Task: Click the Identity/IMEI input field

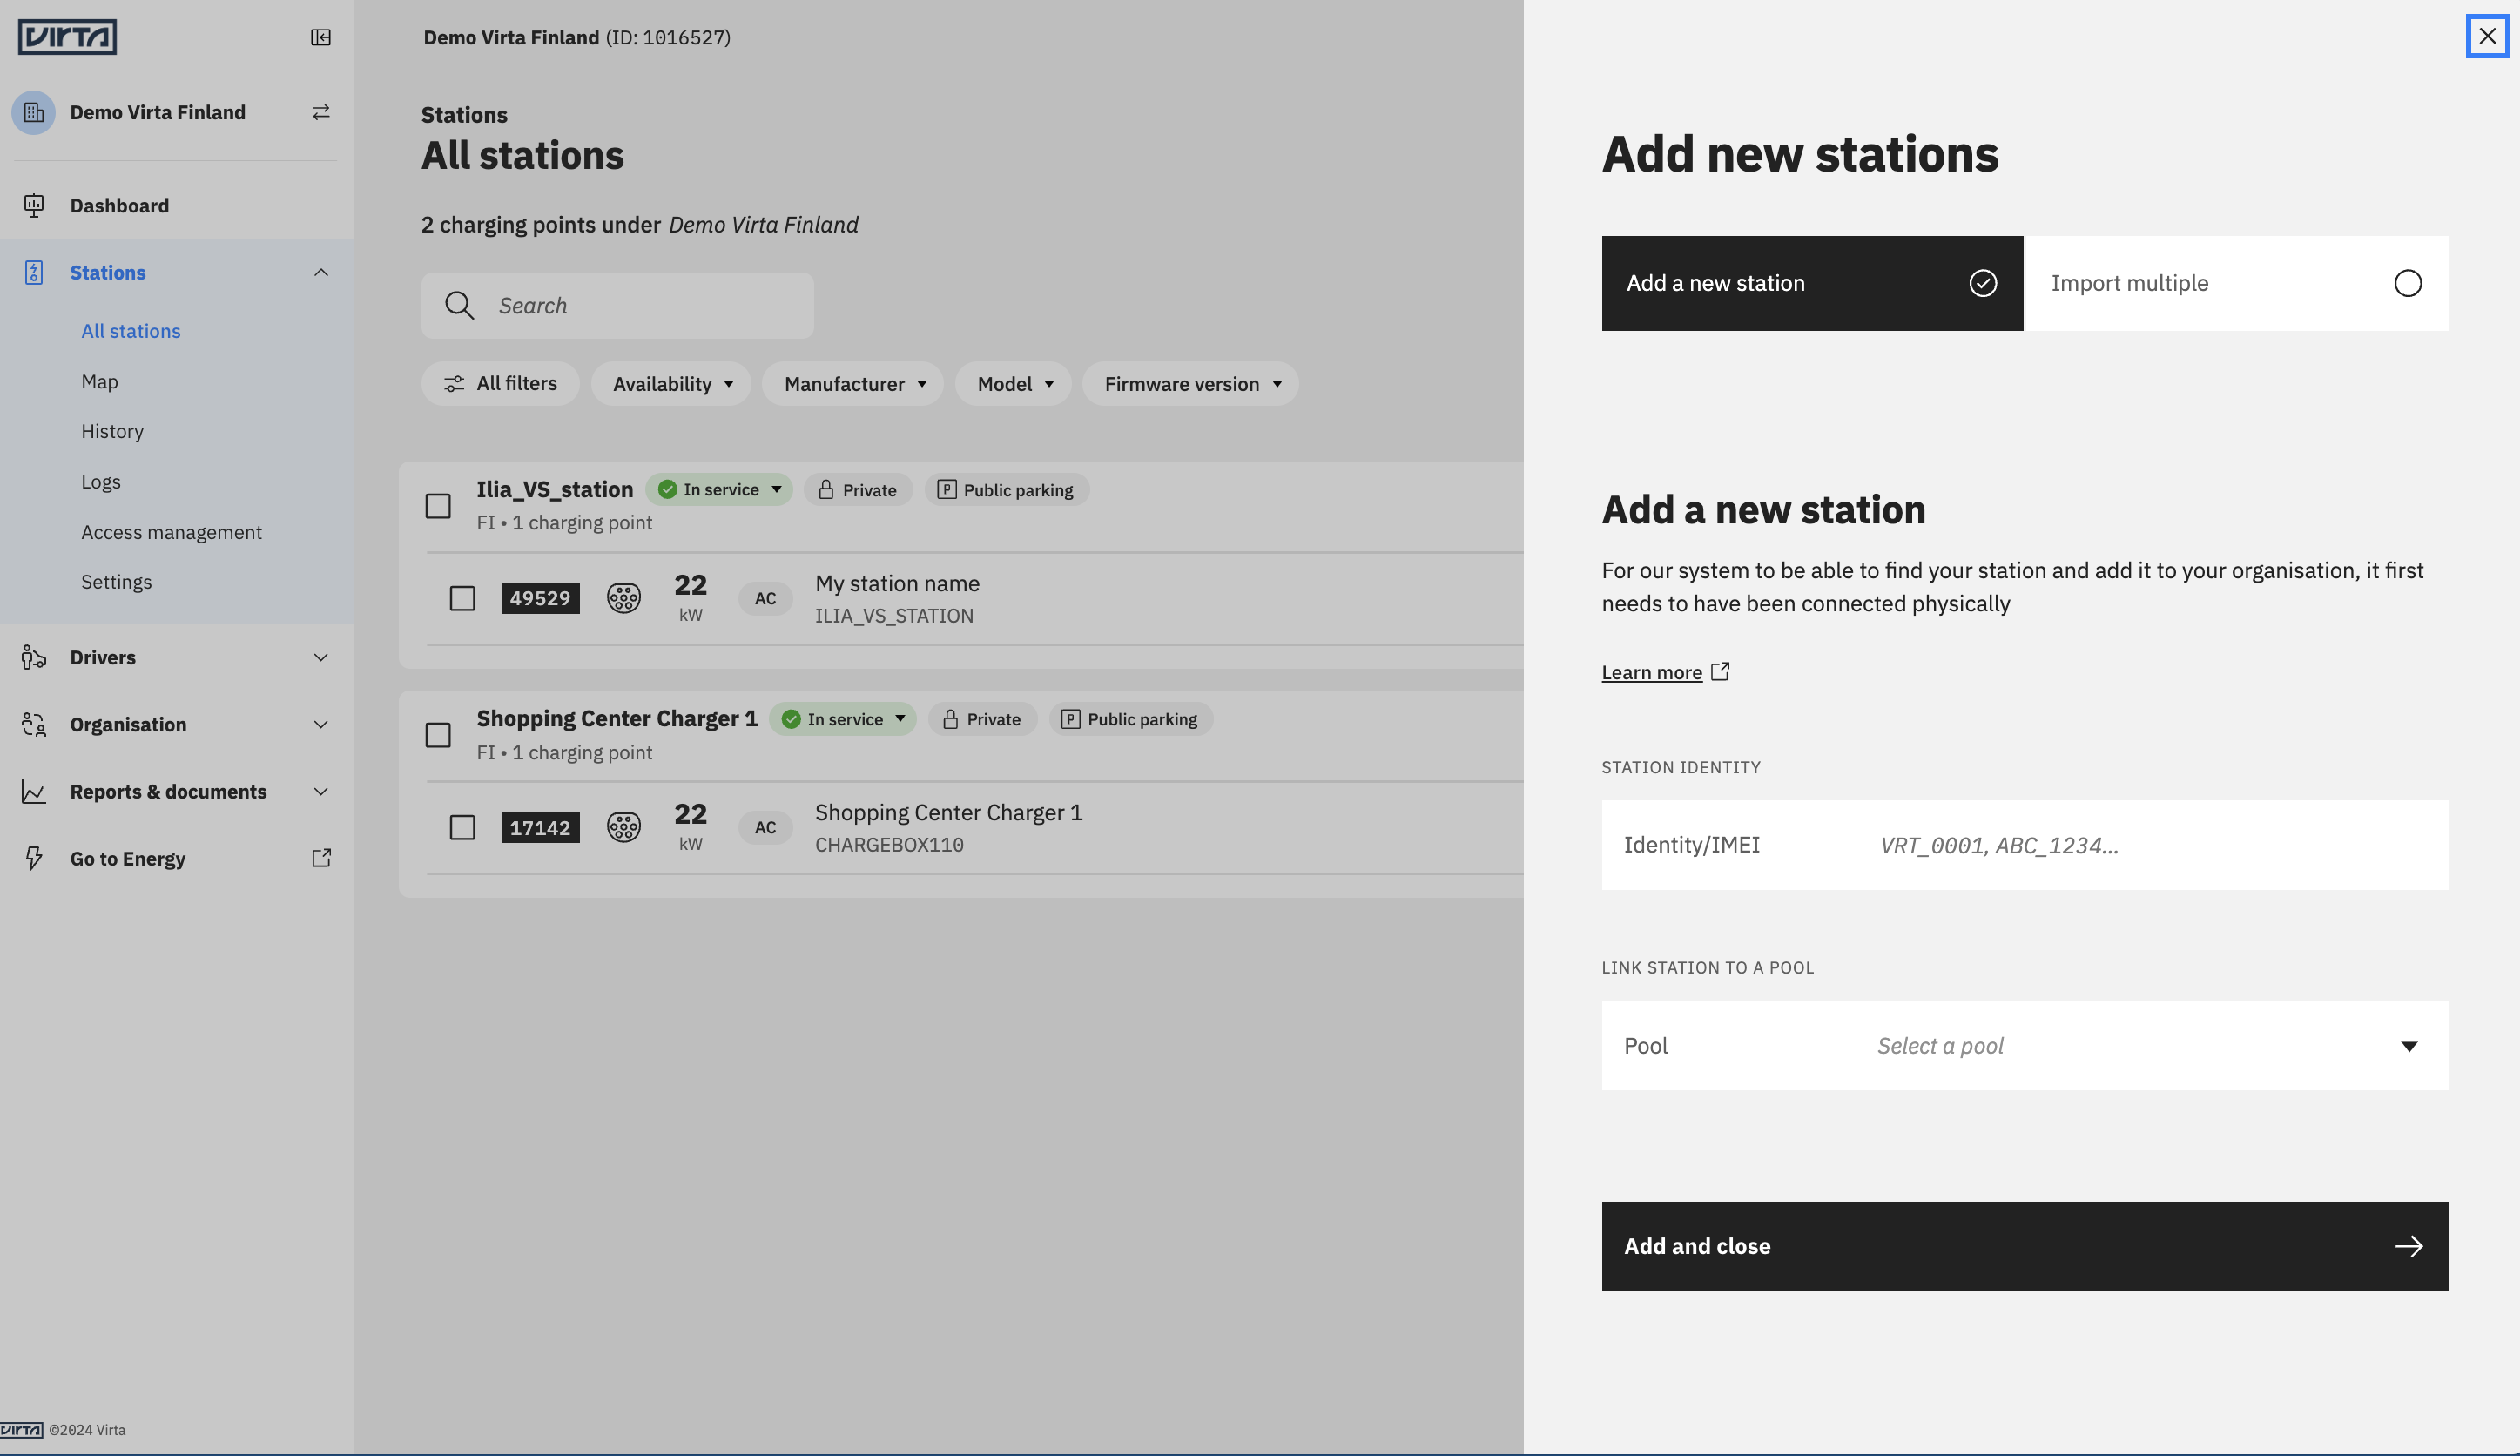Action: pyautogui.click(x=2025, y=845)
